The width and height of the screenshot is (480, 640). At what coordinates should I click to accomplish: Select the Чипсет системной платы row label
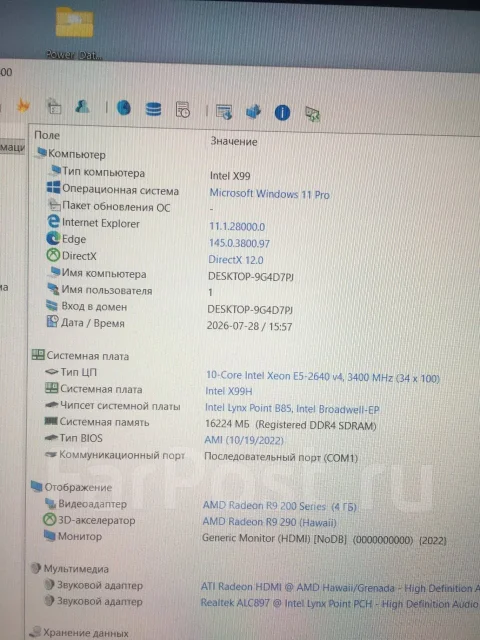coord(120,406)
